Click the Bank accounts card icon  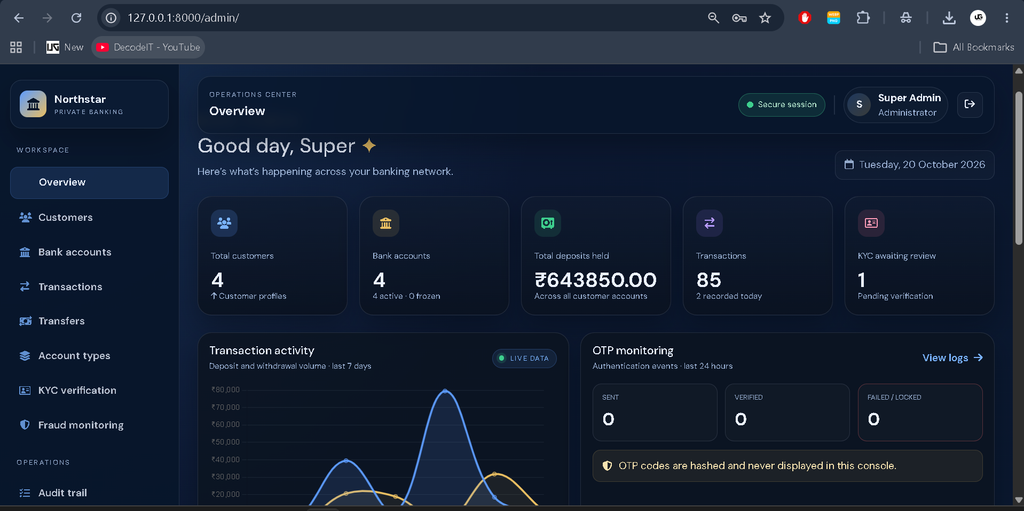coord(386,223)
